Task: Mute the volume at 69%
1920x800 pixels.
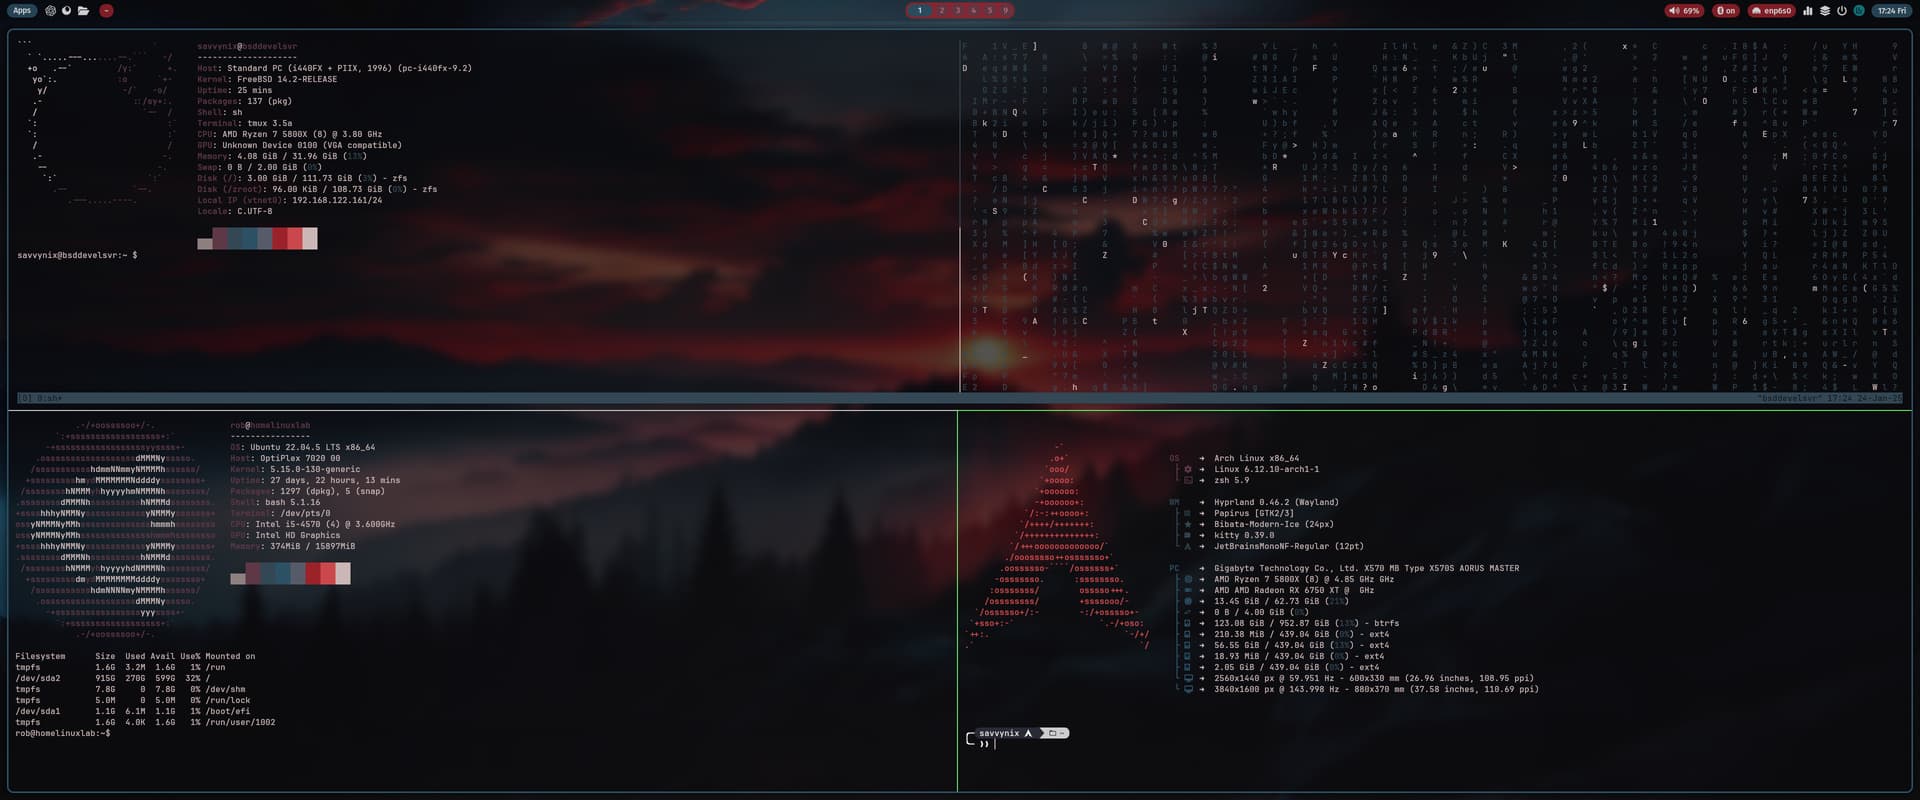Action: click(x=1684, y=11)
